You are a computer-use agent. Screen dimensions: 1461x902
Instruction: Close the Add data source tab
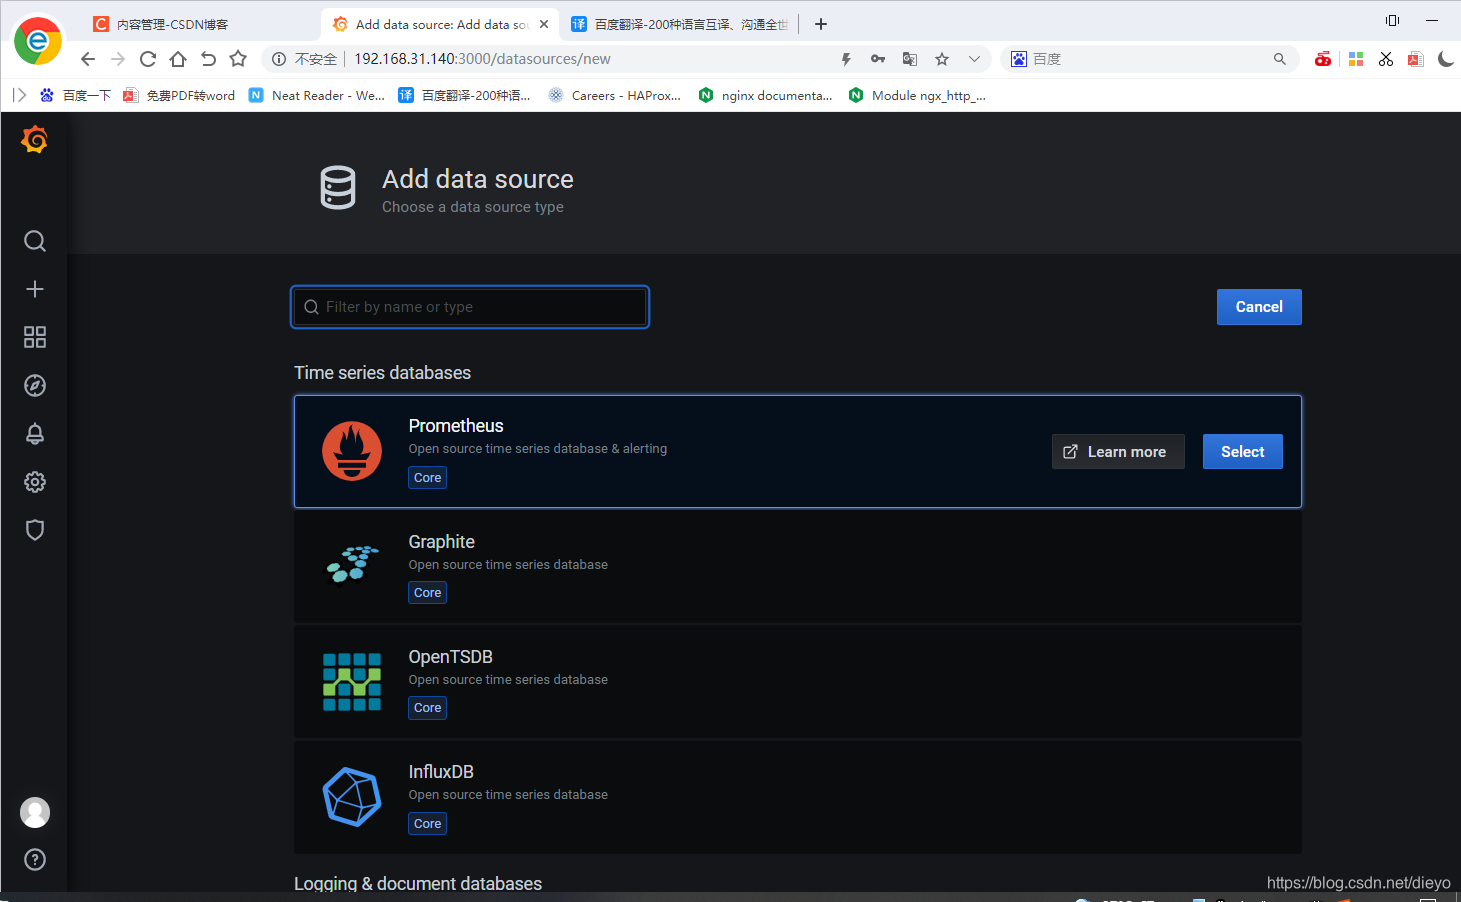[x=544, y=24]
